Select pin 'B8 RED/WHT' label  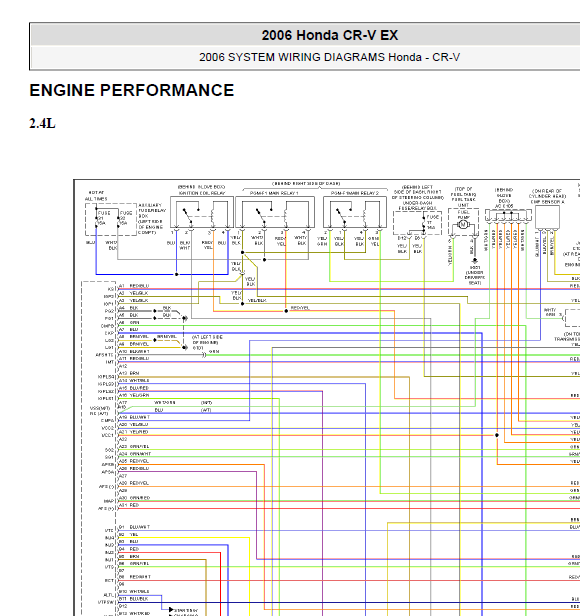point(135,577)
